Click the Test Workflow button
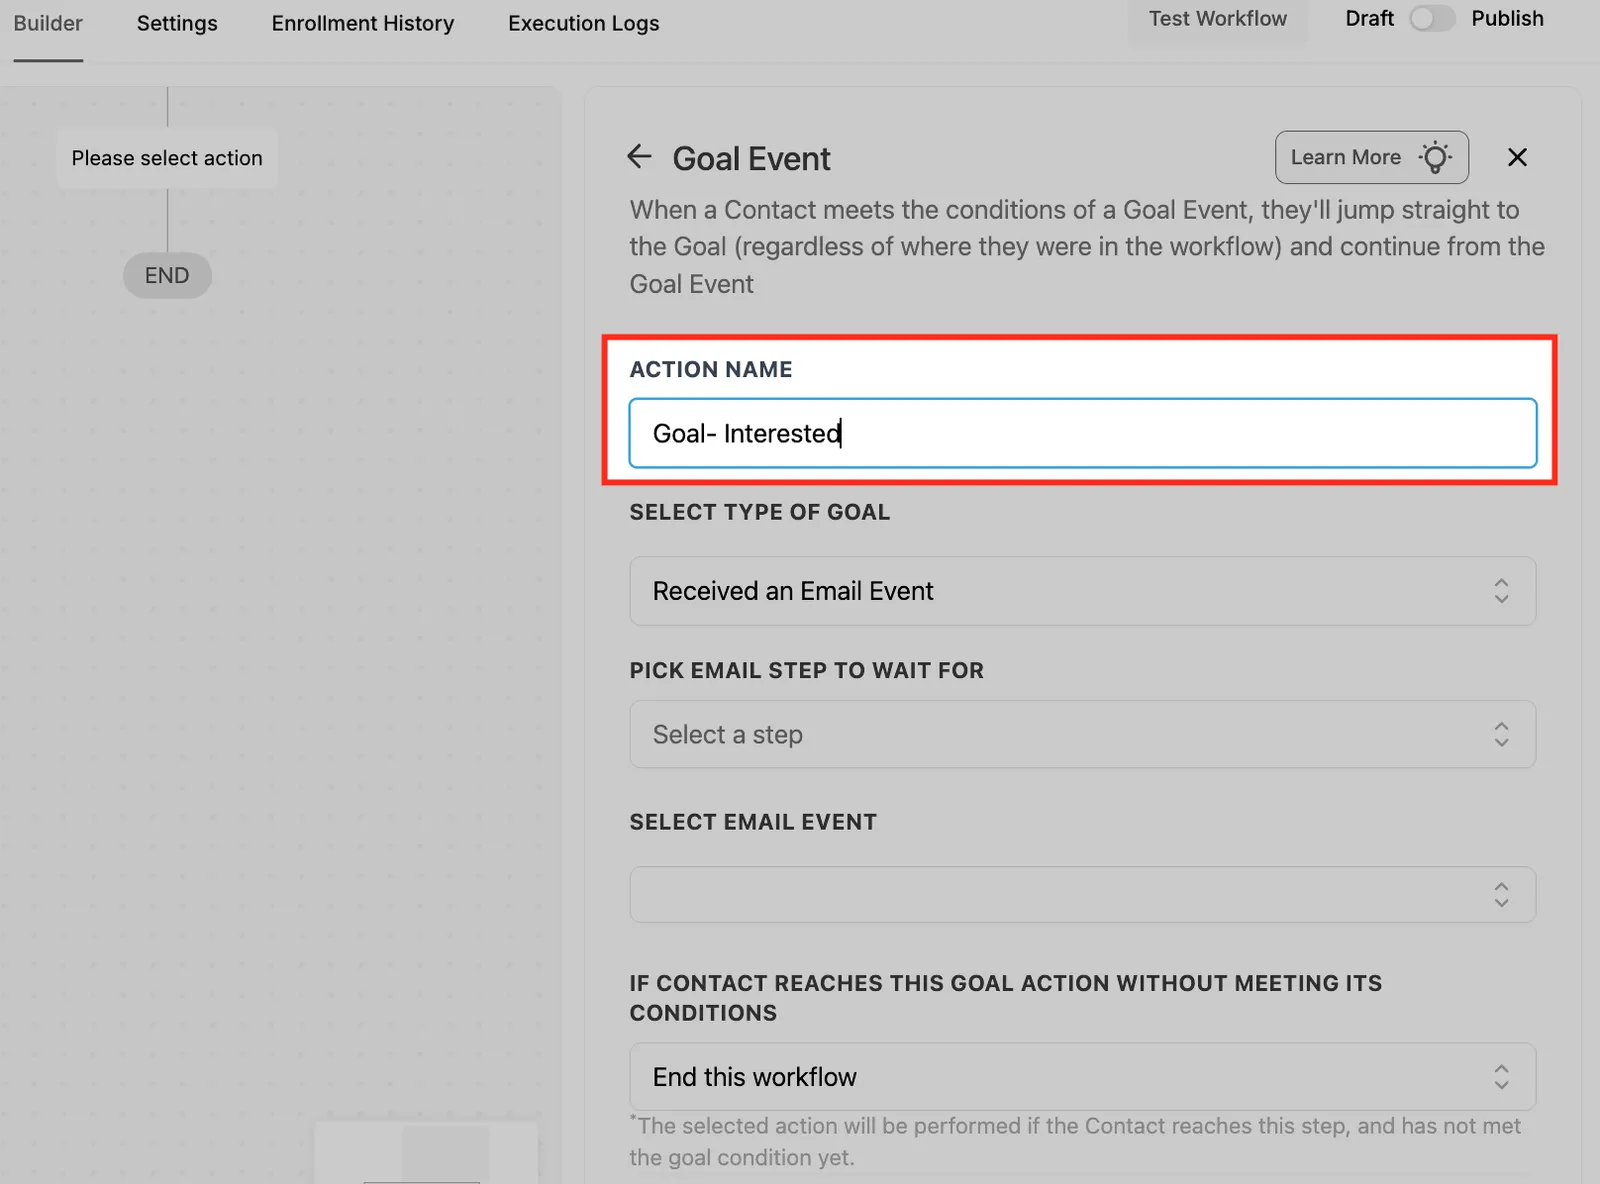 1217,19
